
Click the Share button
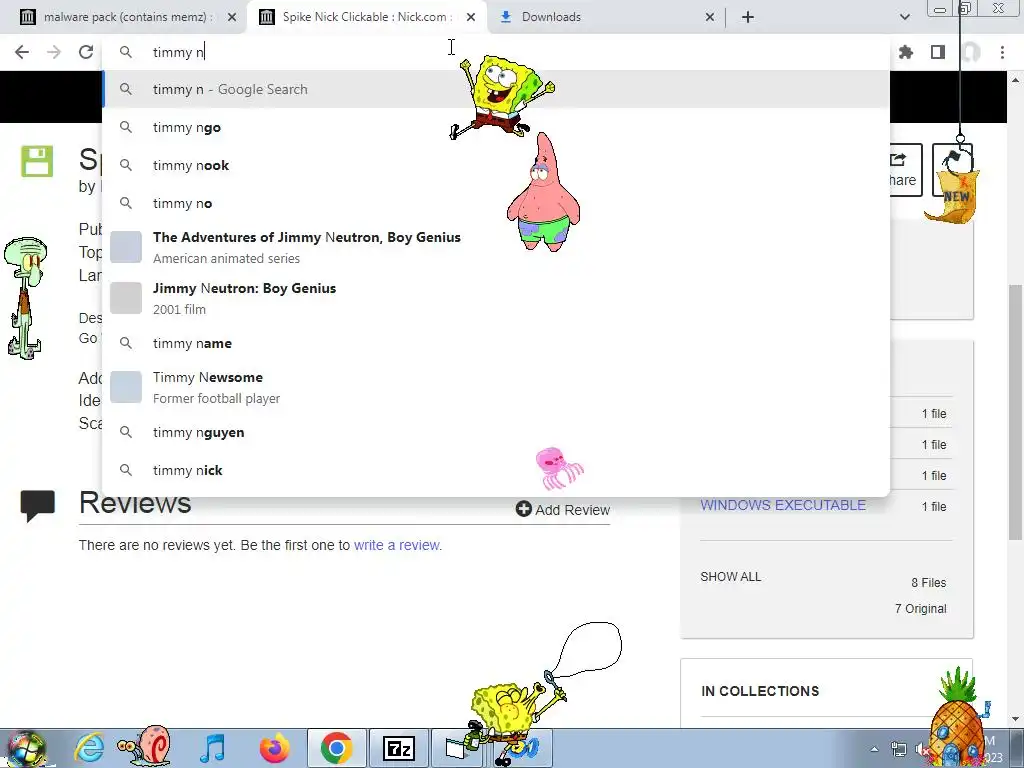905,170
